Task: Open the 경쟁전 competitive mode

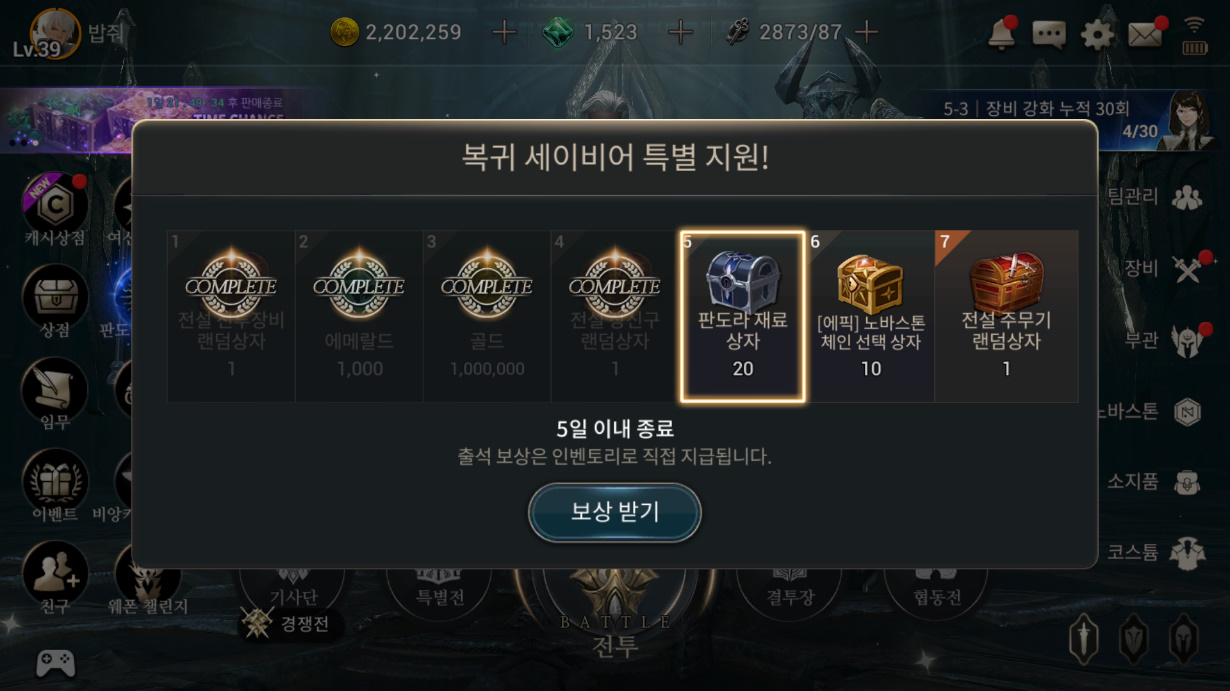Action: pyautogui.click(x=292, y=625)
